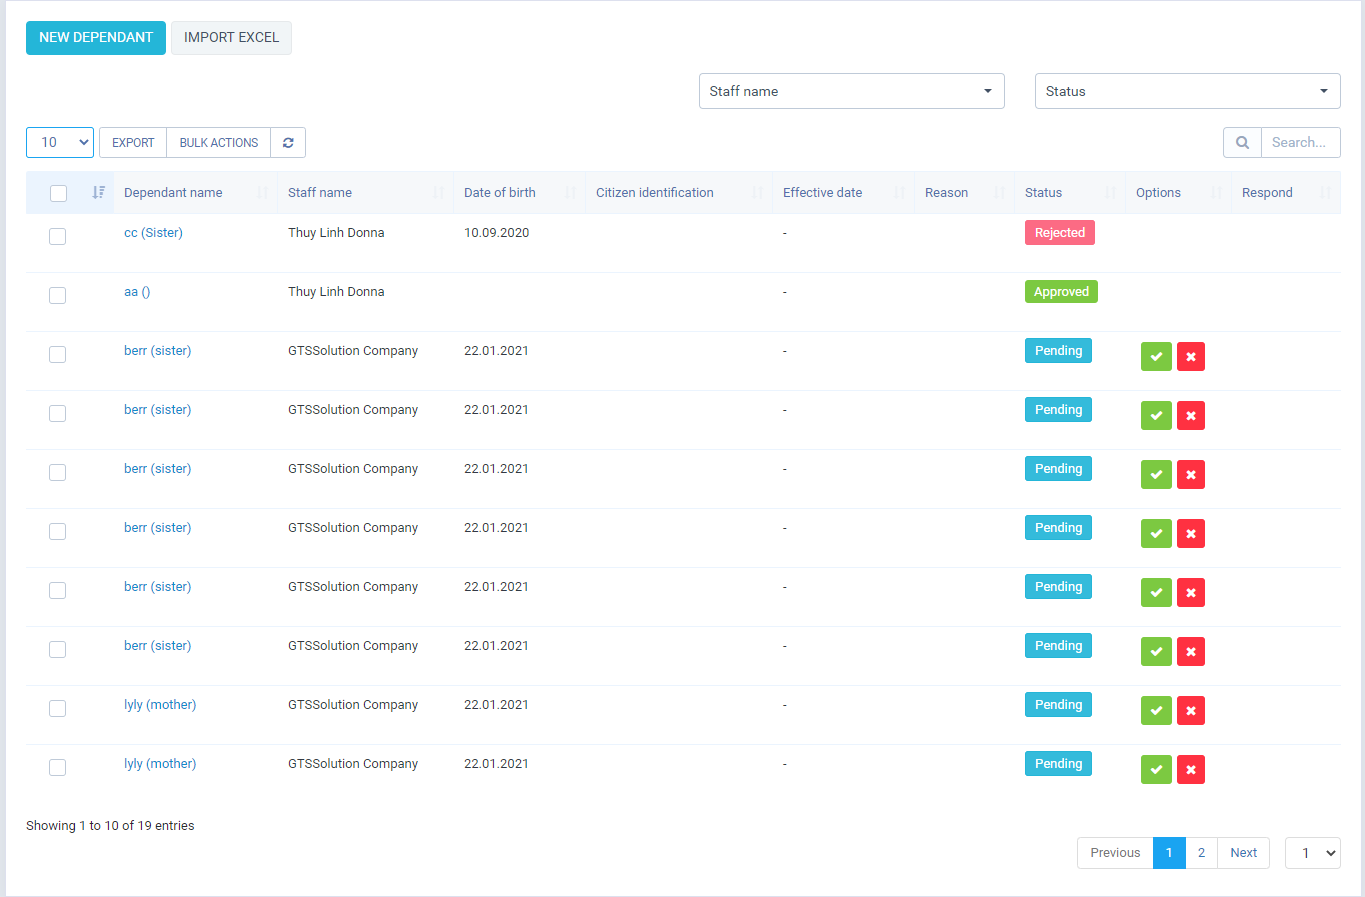Open the entries-per-page dropdown showing 10

click(59, 142)
